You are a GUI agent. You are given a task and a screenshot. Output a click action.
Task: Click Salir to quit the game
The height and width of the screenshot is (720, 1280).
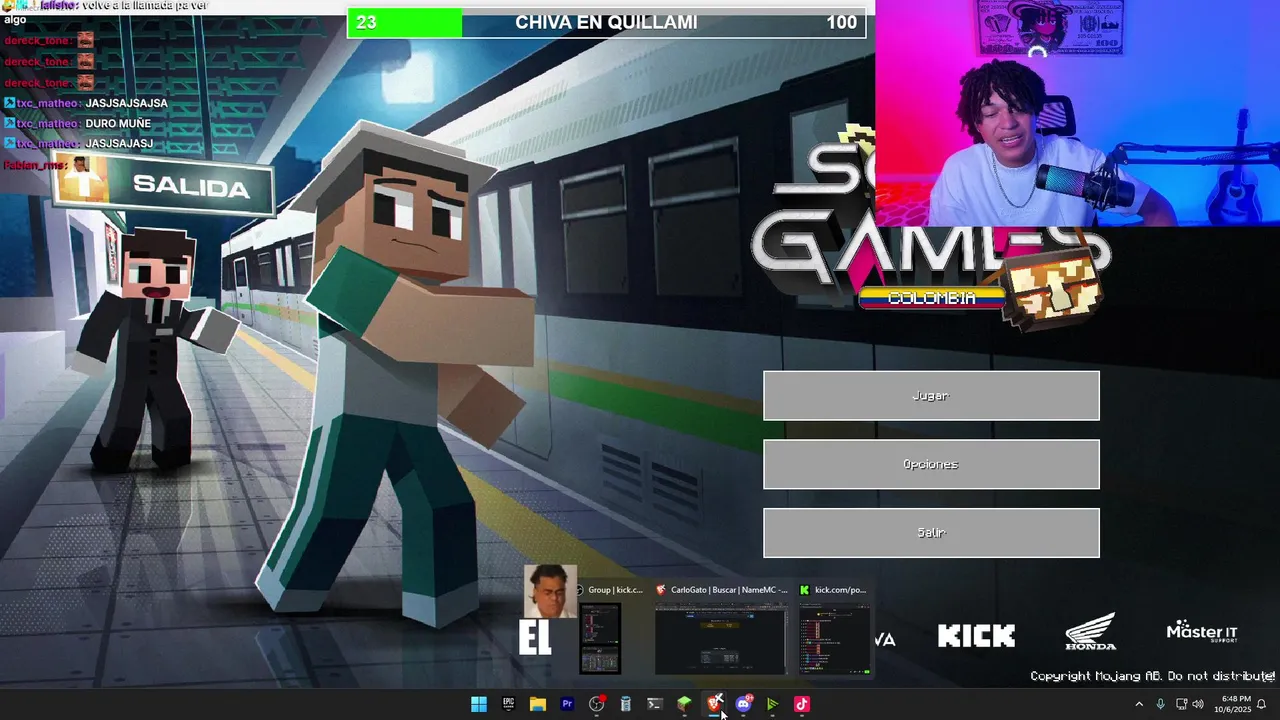pos(931,533)
